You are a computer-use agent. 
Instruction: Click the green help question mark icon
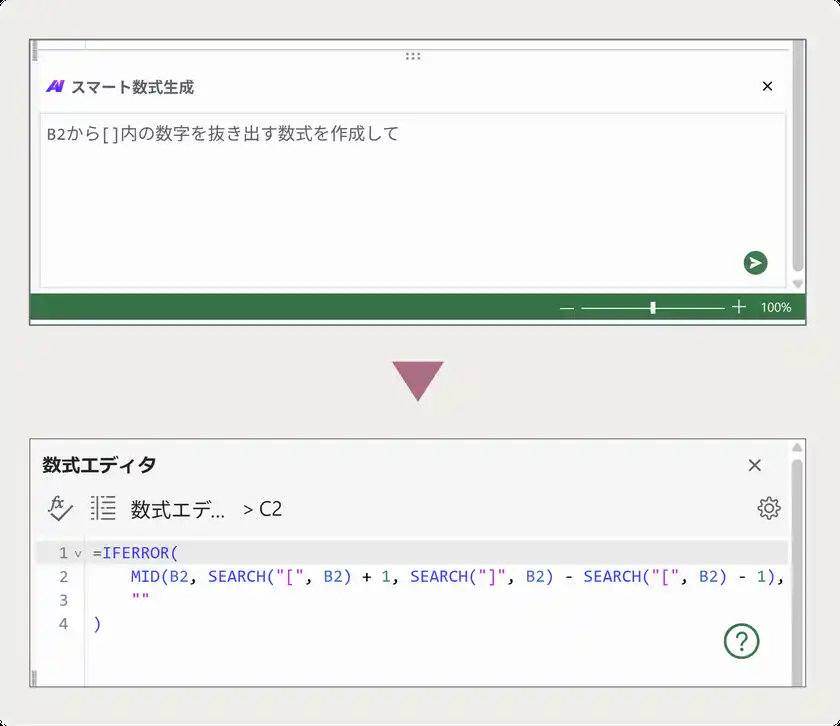tap(741, 641)
